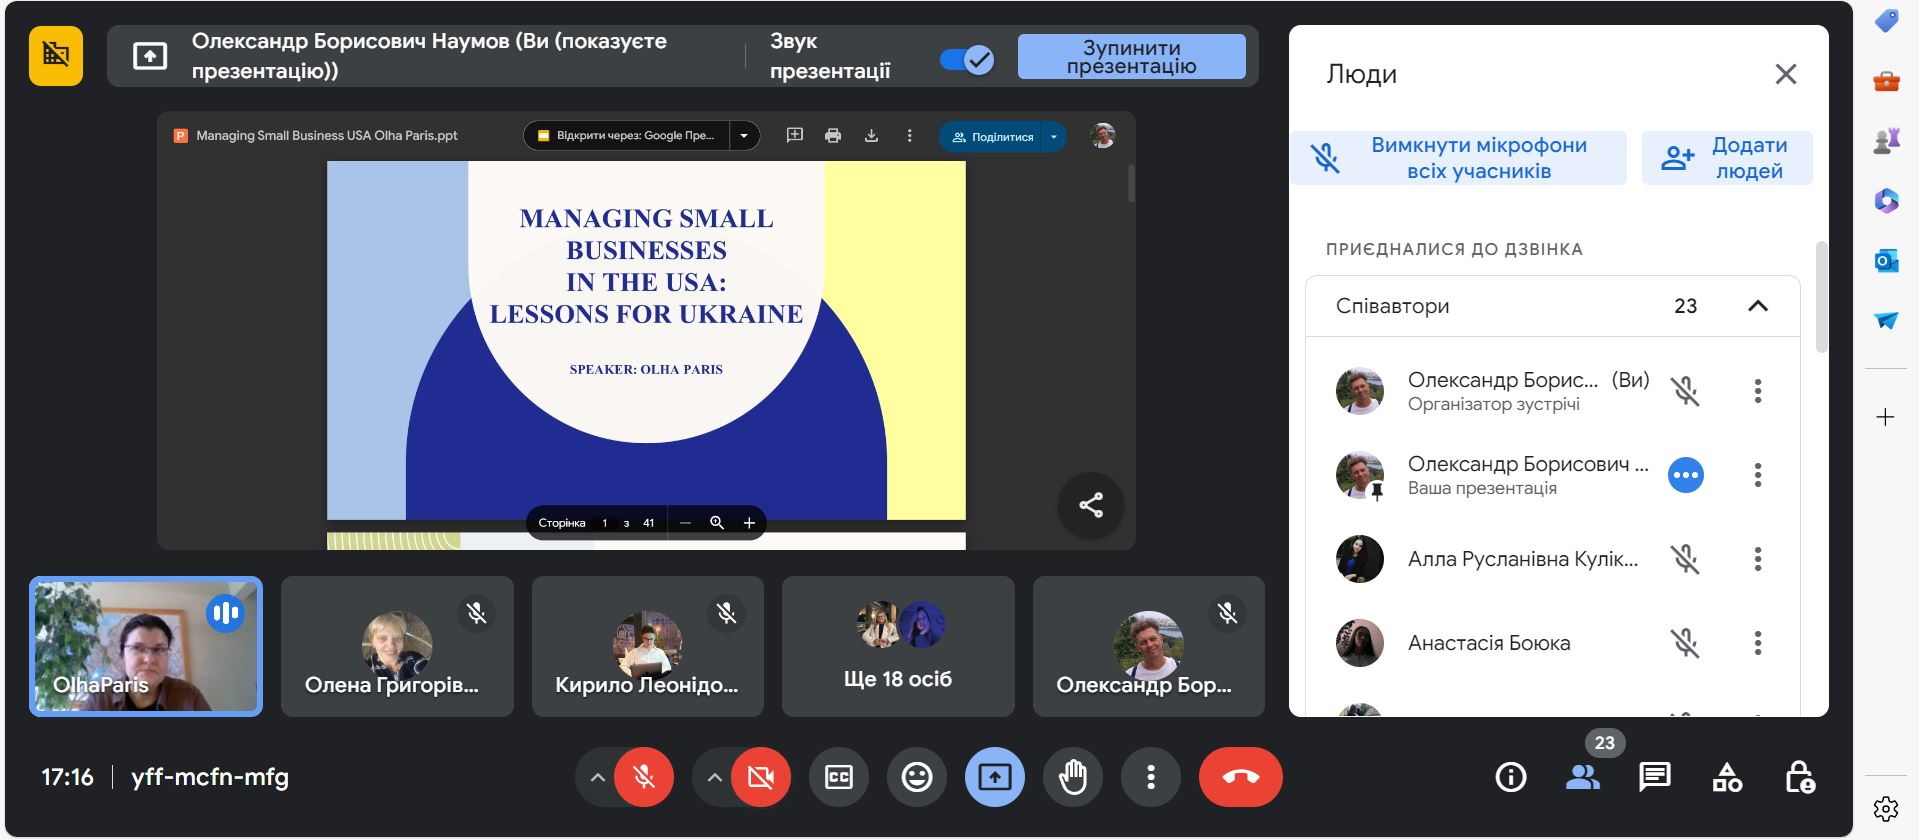Select the OlhaParis video tile
This screenshot has height=840, width=1919.
click(x=146, y=646)
